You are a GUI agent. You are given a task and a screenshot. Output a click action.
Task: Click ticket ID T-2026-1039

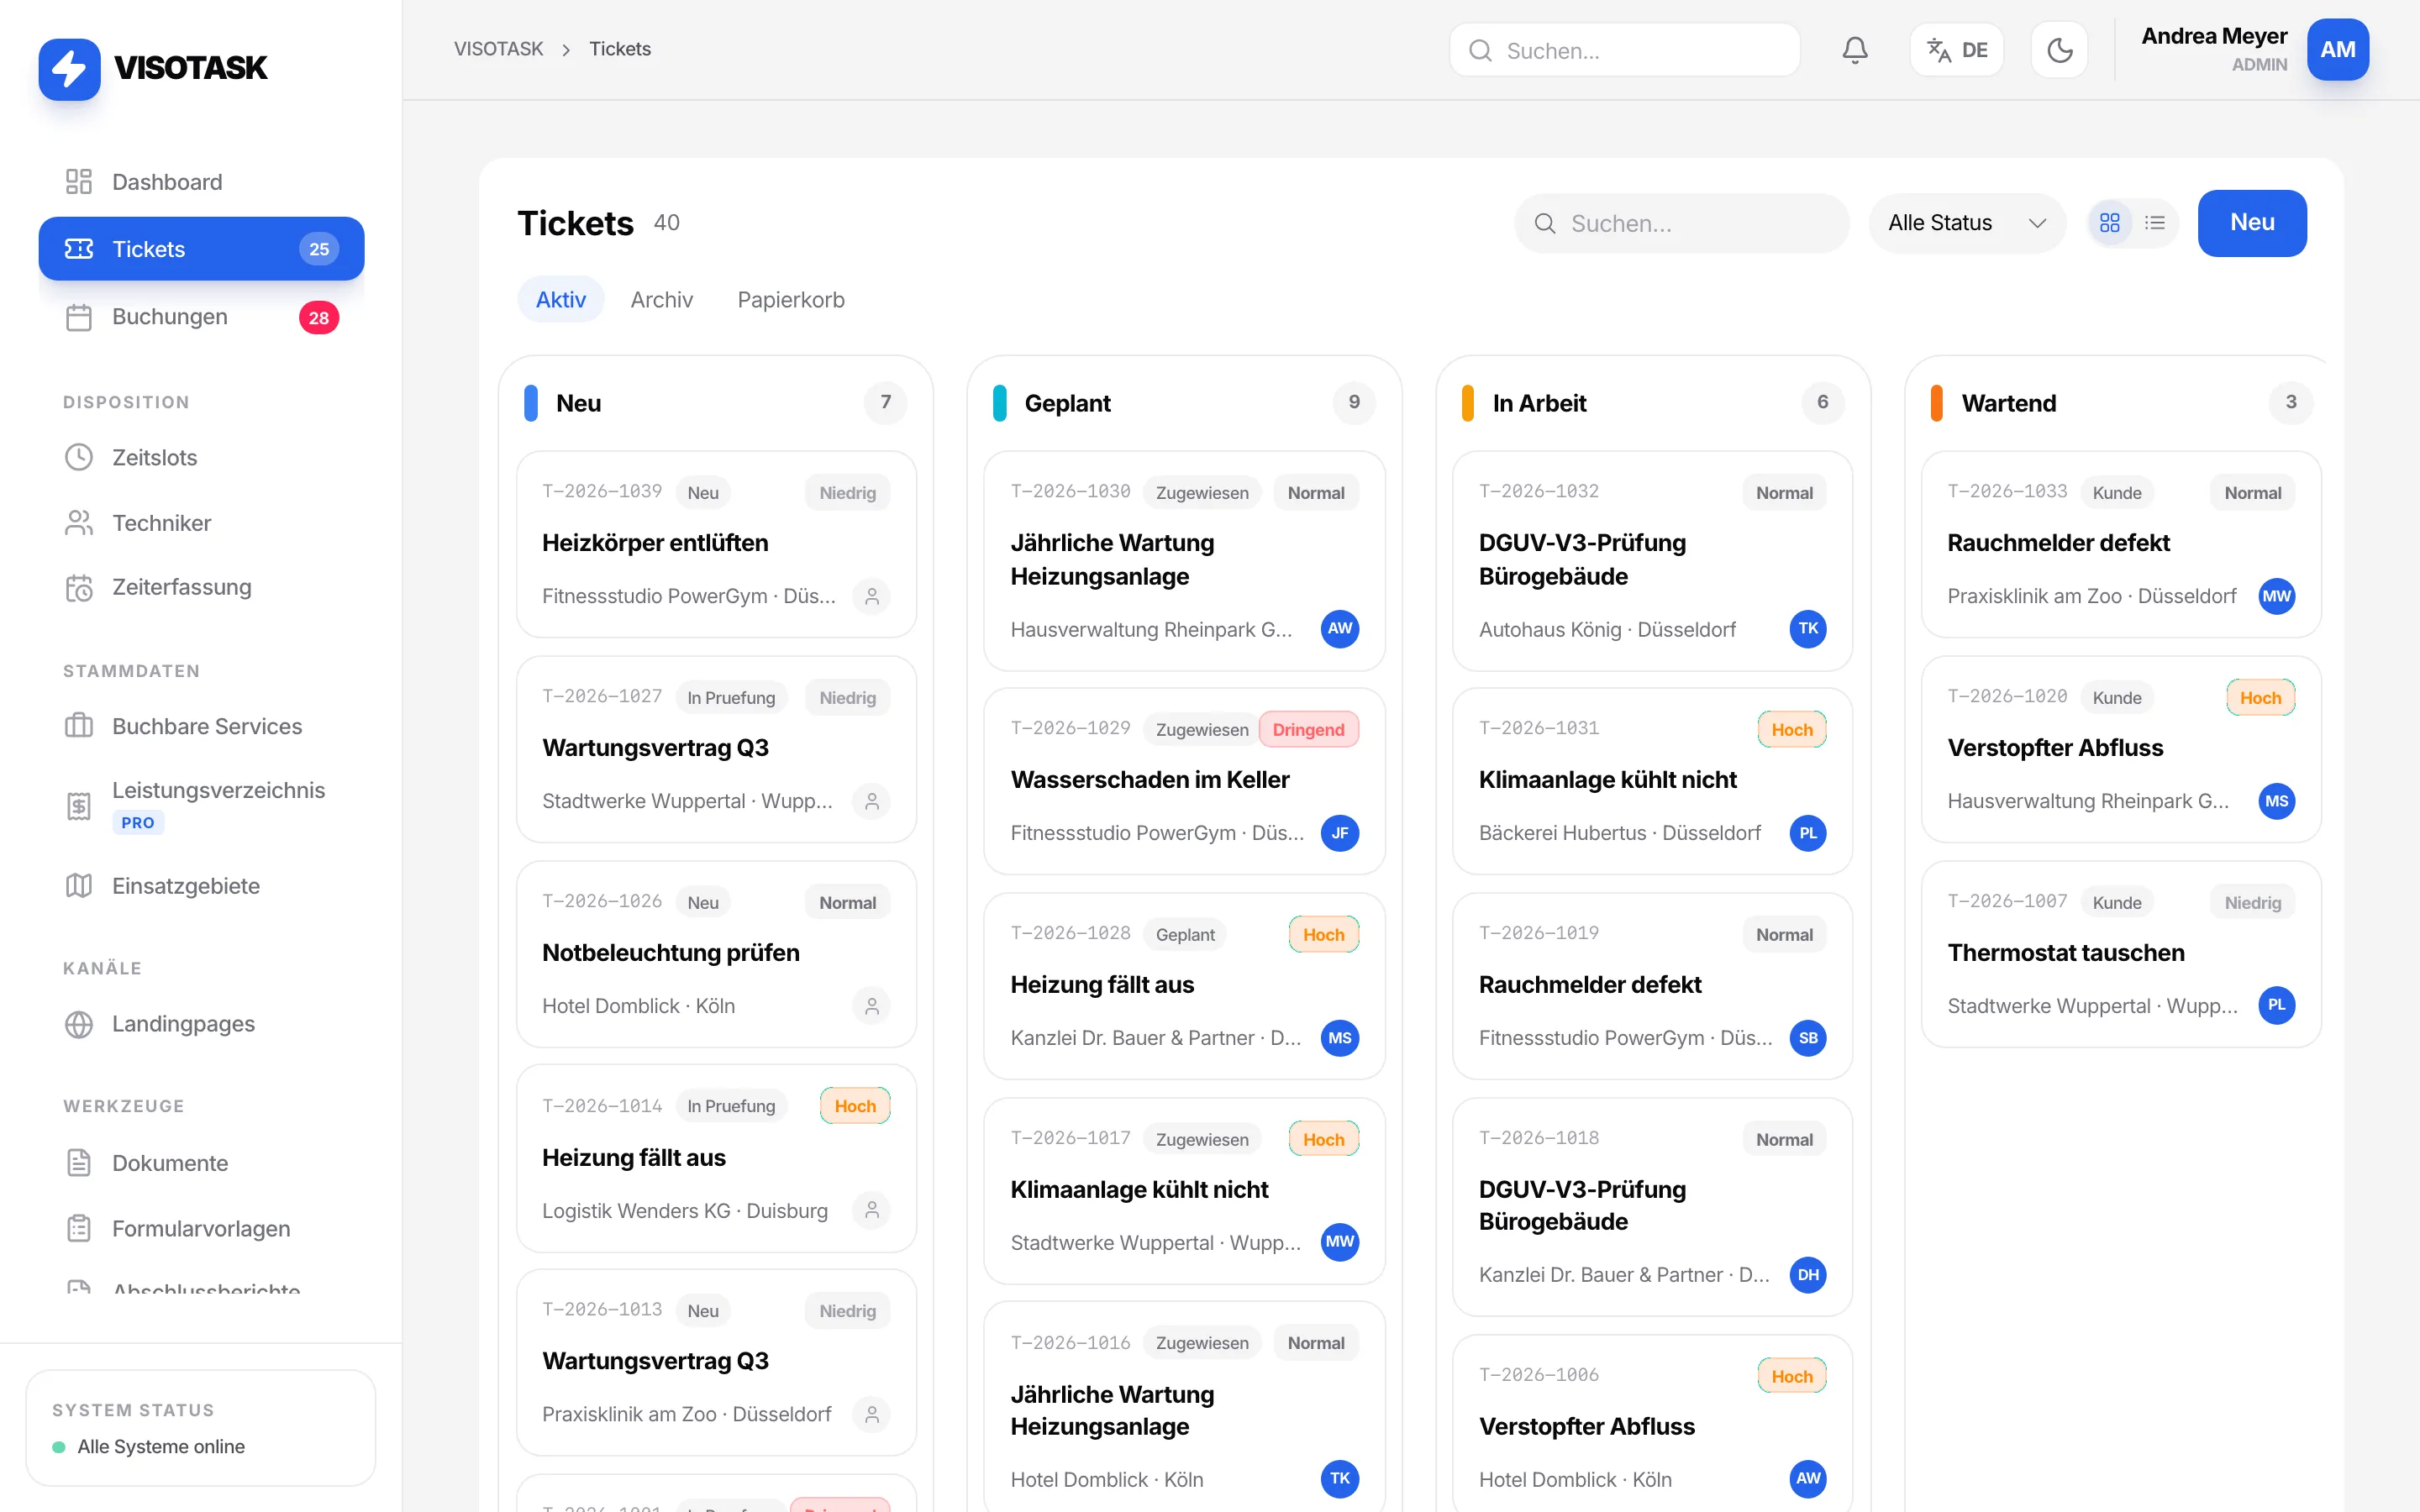(x=602, y=492)
